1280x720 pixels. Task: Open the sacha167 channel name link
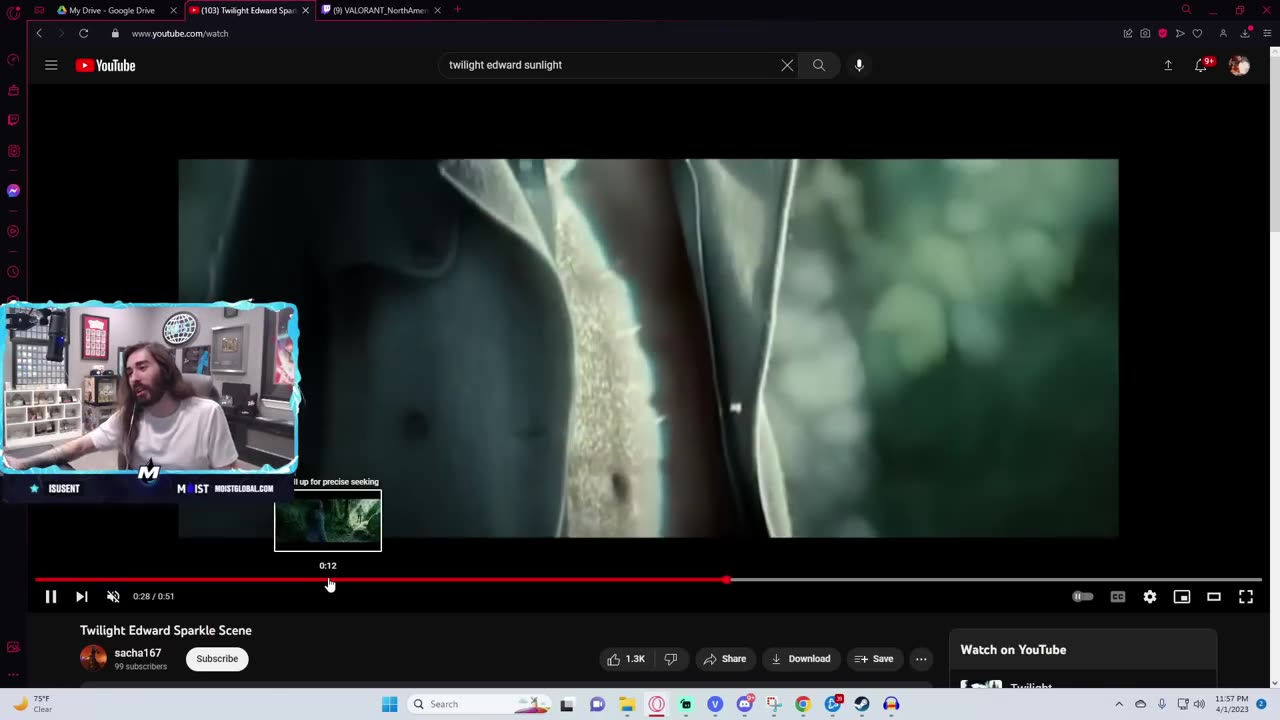(138, 653)
